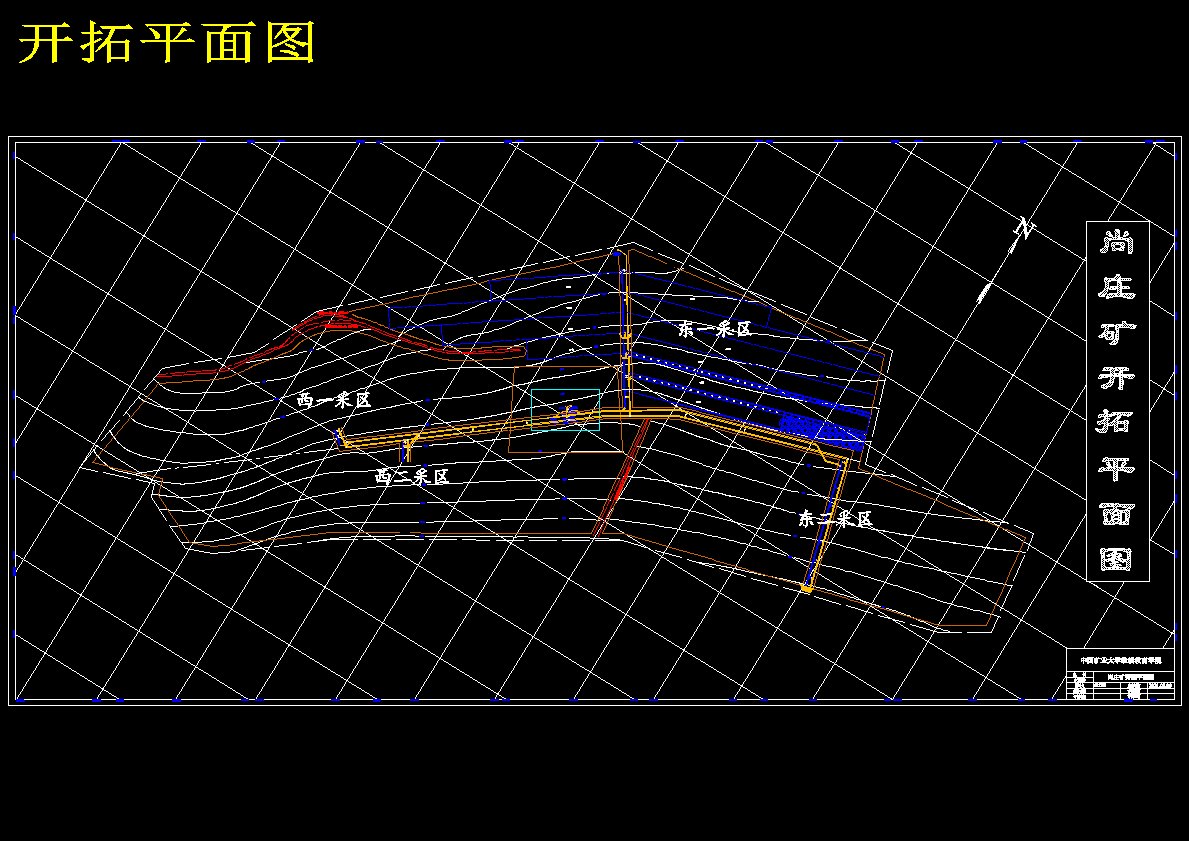Click the cyan rectangle on the drawing

(x=565, y=410)
